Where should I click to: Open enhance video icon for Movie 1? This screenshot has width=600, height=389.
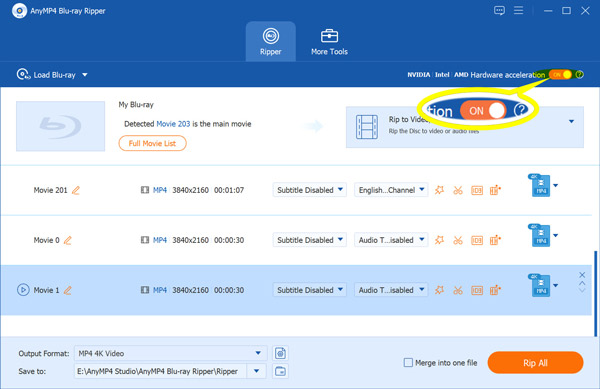pos(495,290)
